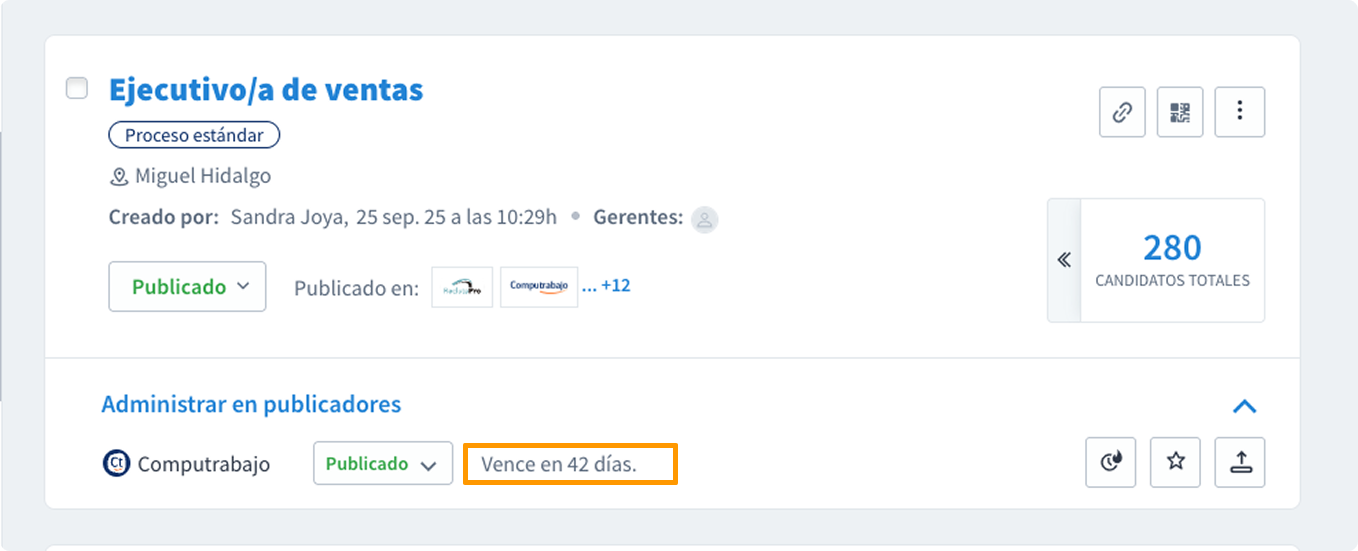Open the Computrabajo Publicado status dropdown
The height and width of the screenshot is (551, 1358).
tap(382, 464)
